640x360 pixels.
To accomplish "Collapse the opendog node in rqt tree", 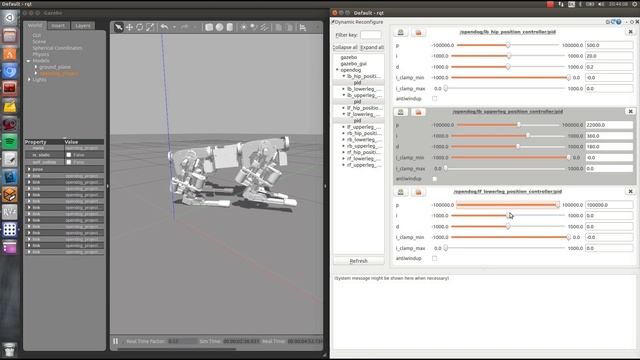I will [x=337, y=70].
